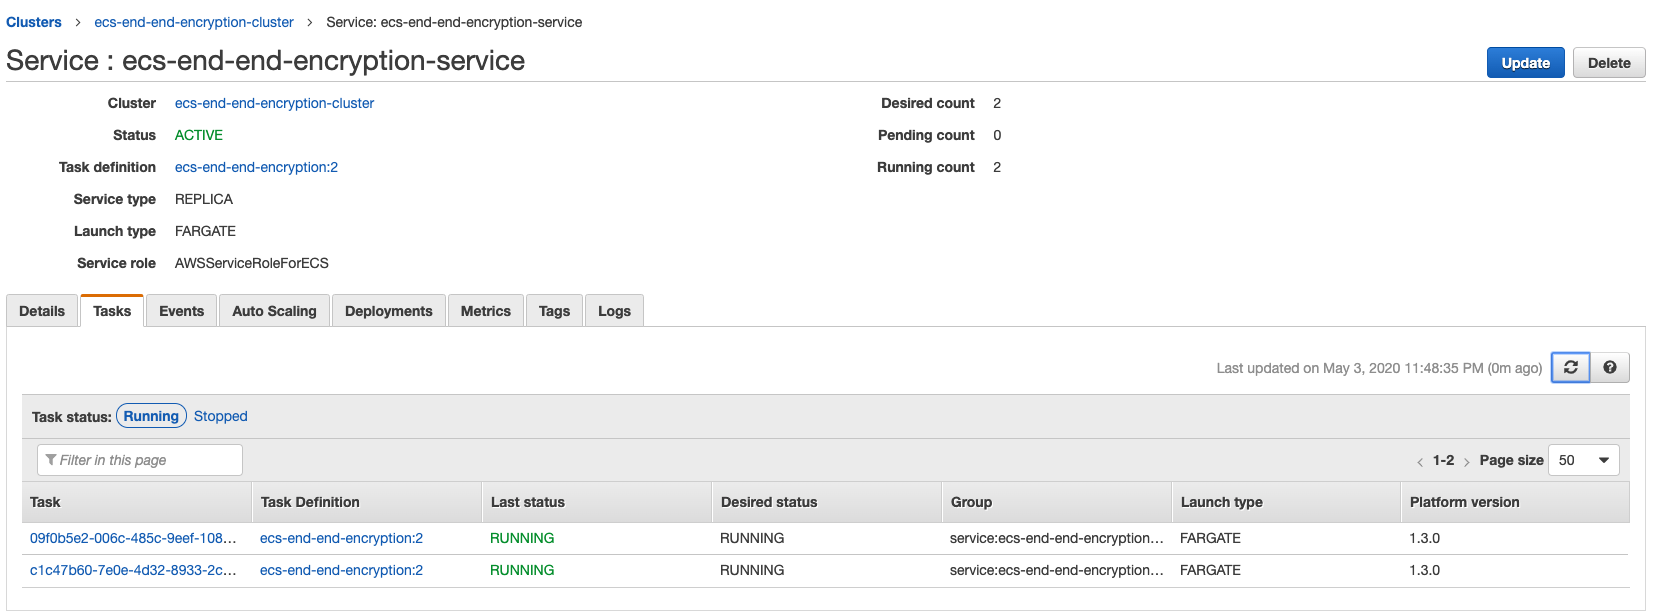Open the Clusters breadcrumb link
Viewport: 1656px width, 613px height.
point(34,22)
